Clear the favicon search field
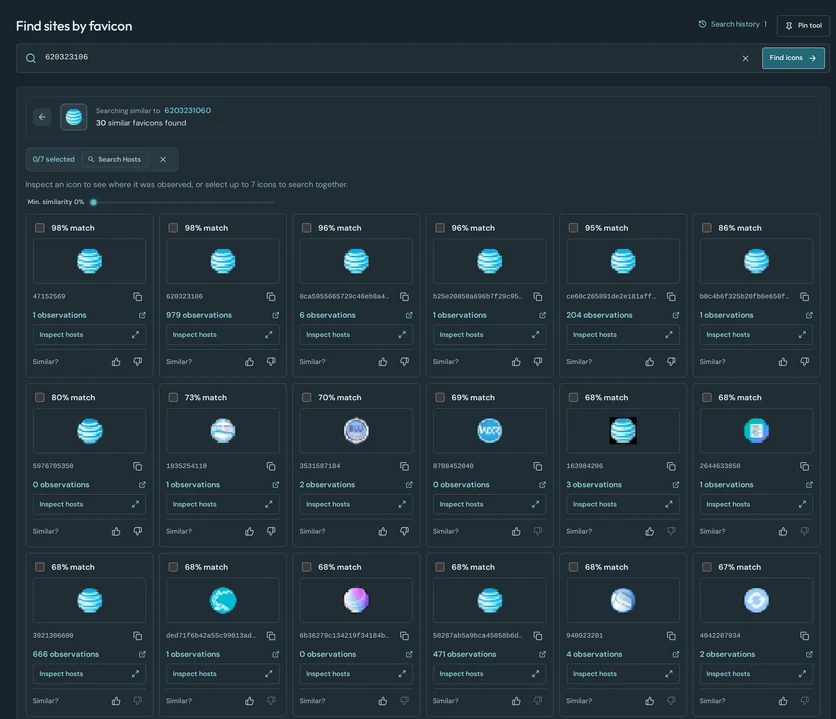Image resolution: width=836 pixels, height=719 pixels. click(x=745, y=59)
